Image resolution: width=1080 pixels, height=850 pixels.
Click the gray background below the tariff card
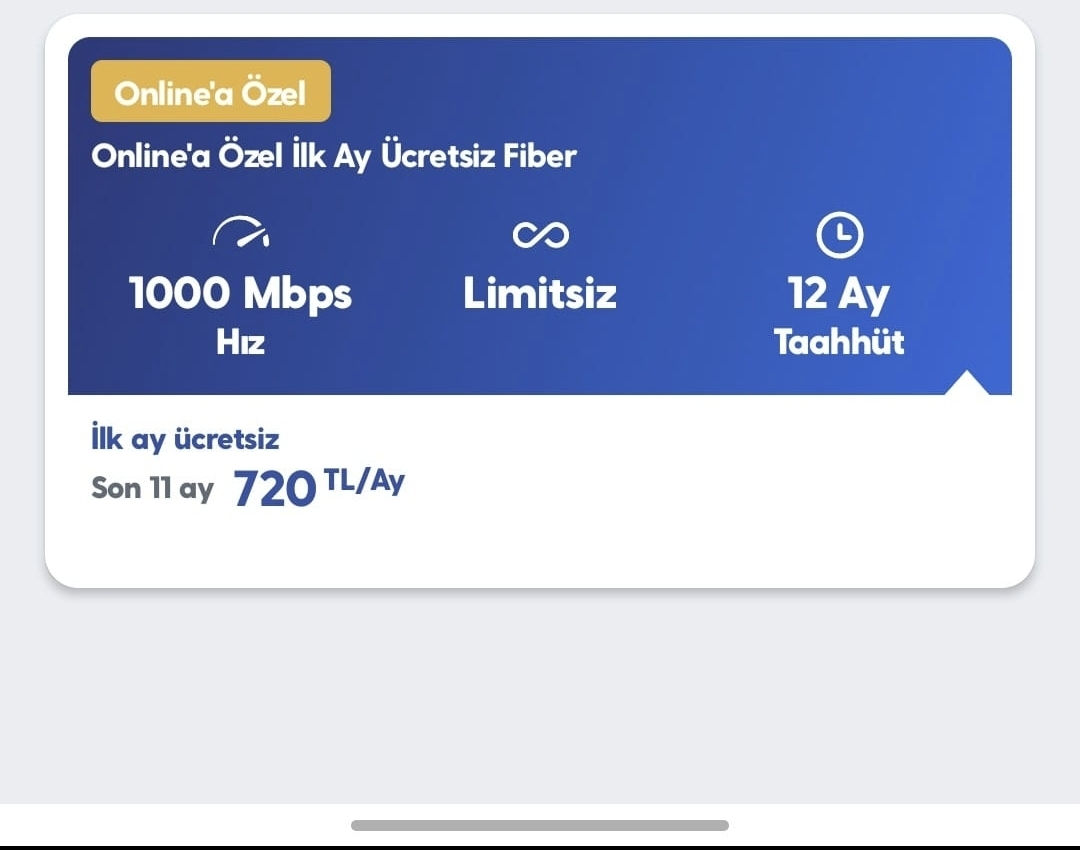pos(540,690)
